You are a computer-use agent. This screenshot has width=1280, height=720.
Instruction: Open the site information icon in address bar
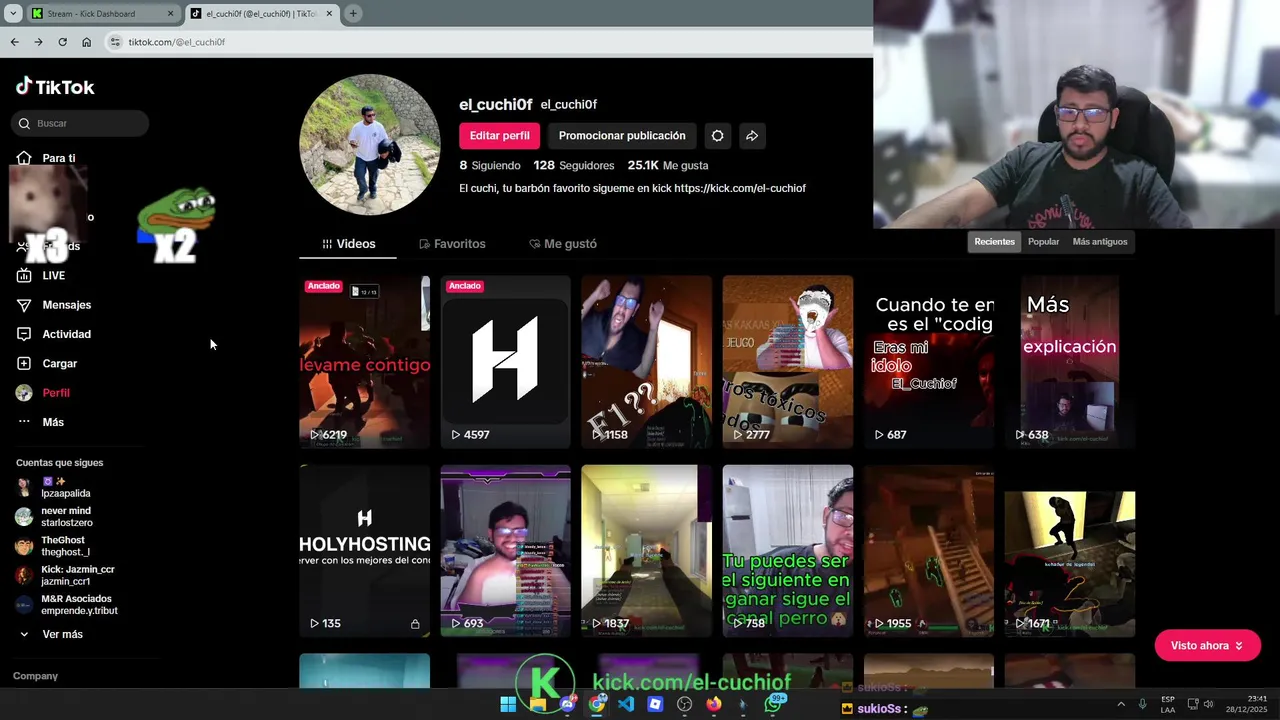pyautogui.click(x=115, y=42)
